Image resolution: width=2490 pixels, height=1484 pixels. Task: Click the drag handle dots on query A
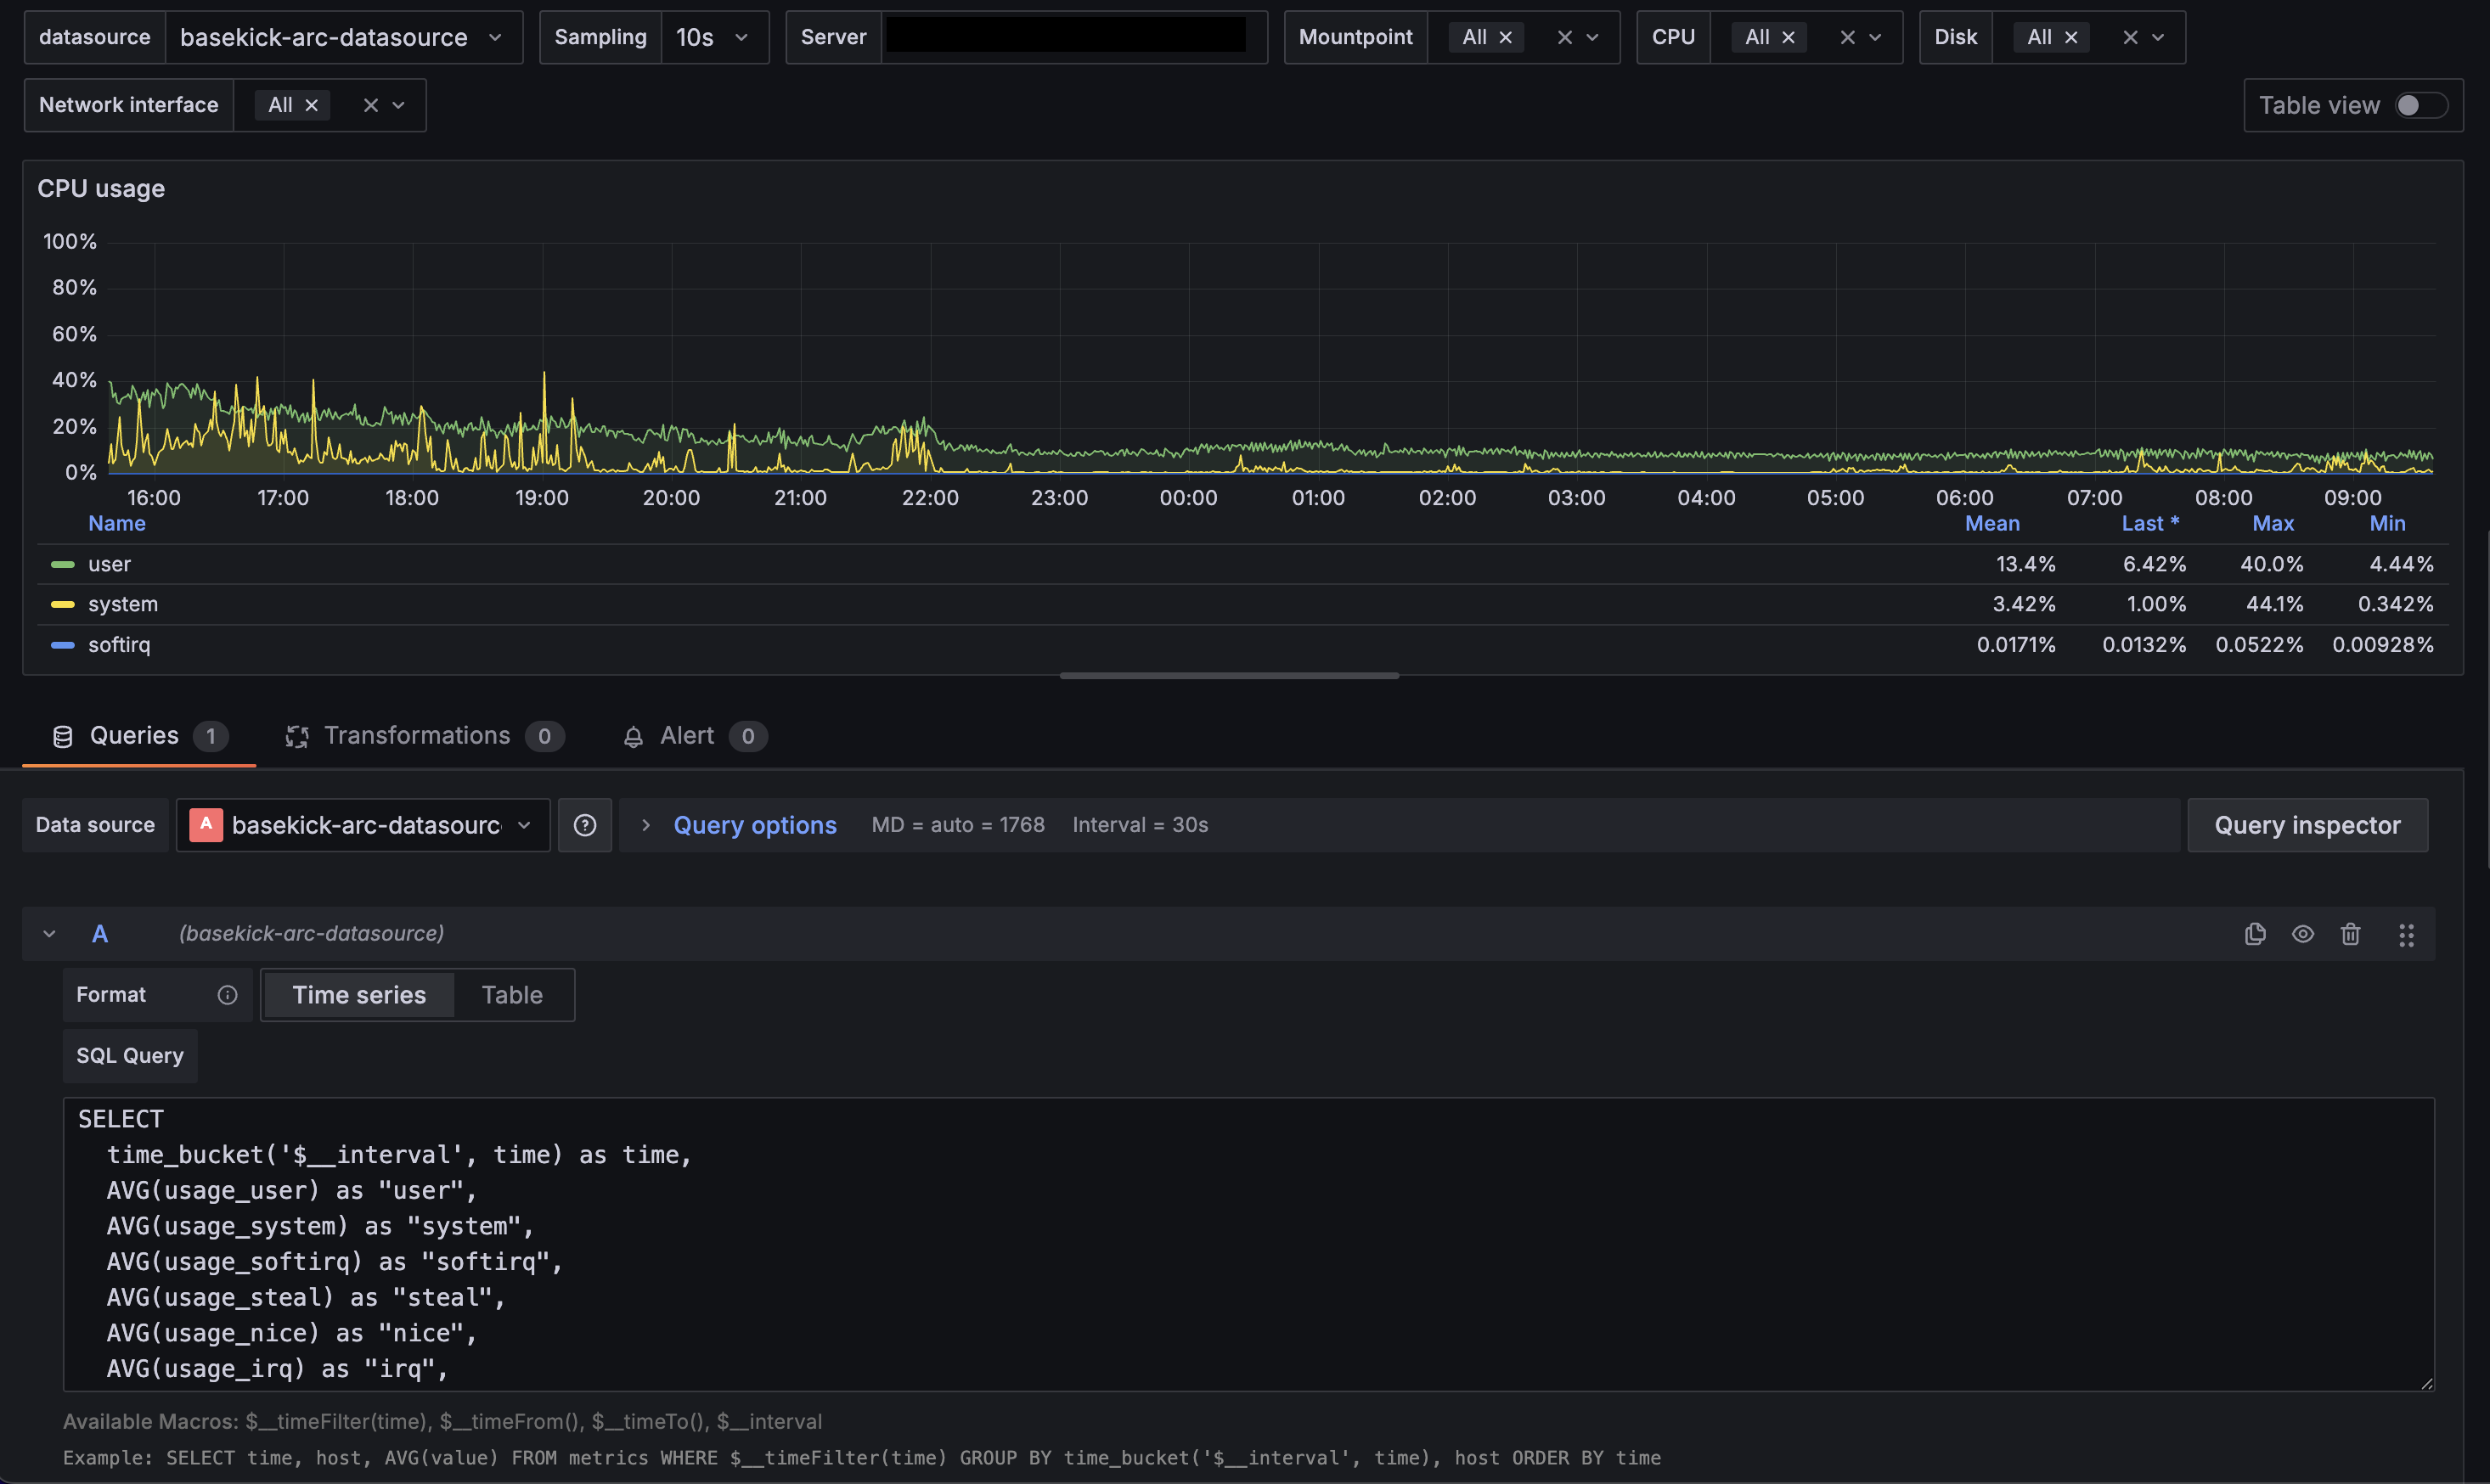pos(2407,933)
